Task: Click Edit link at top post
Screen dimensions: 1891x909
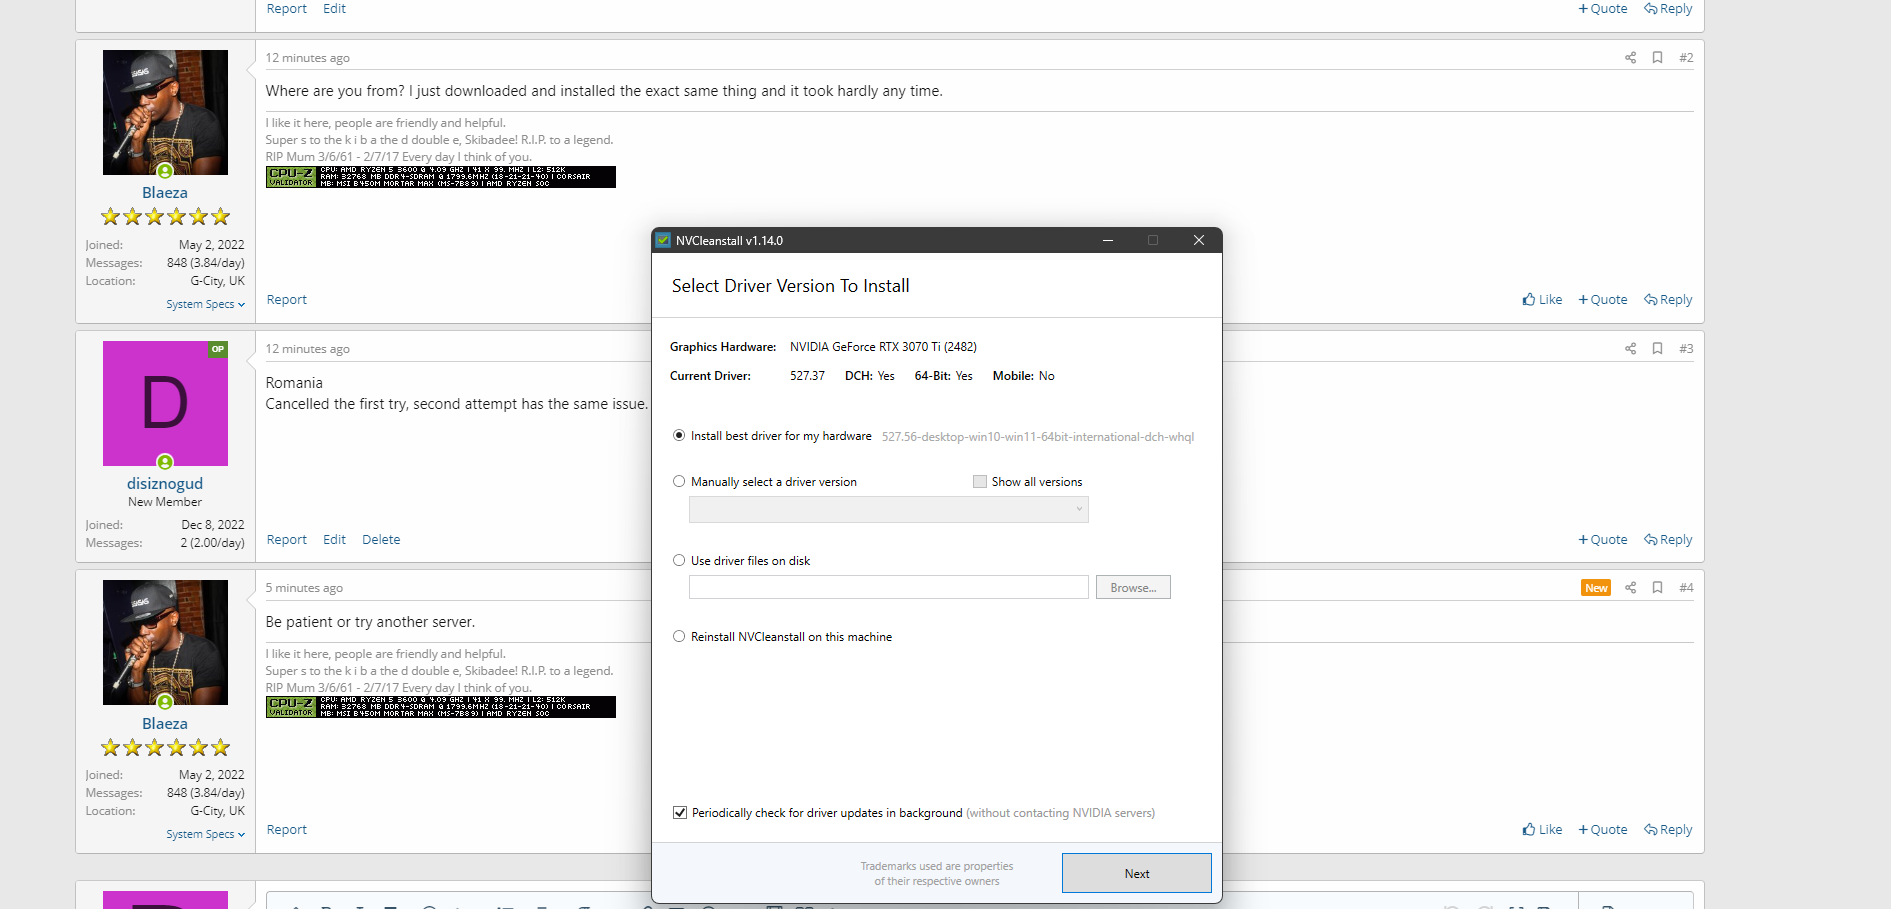Action: (334, 9)
